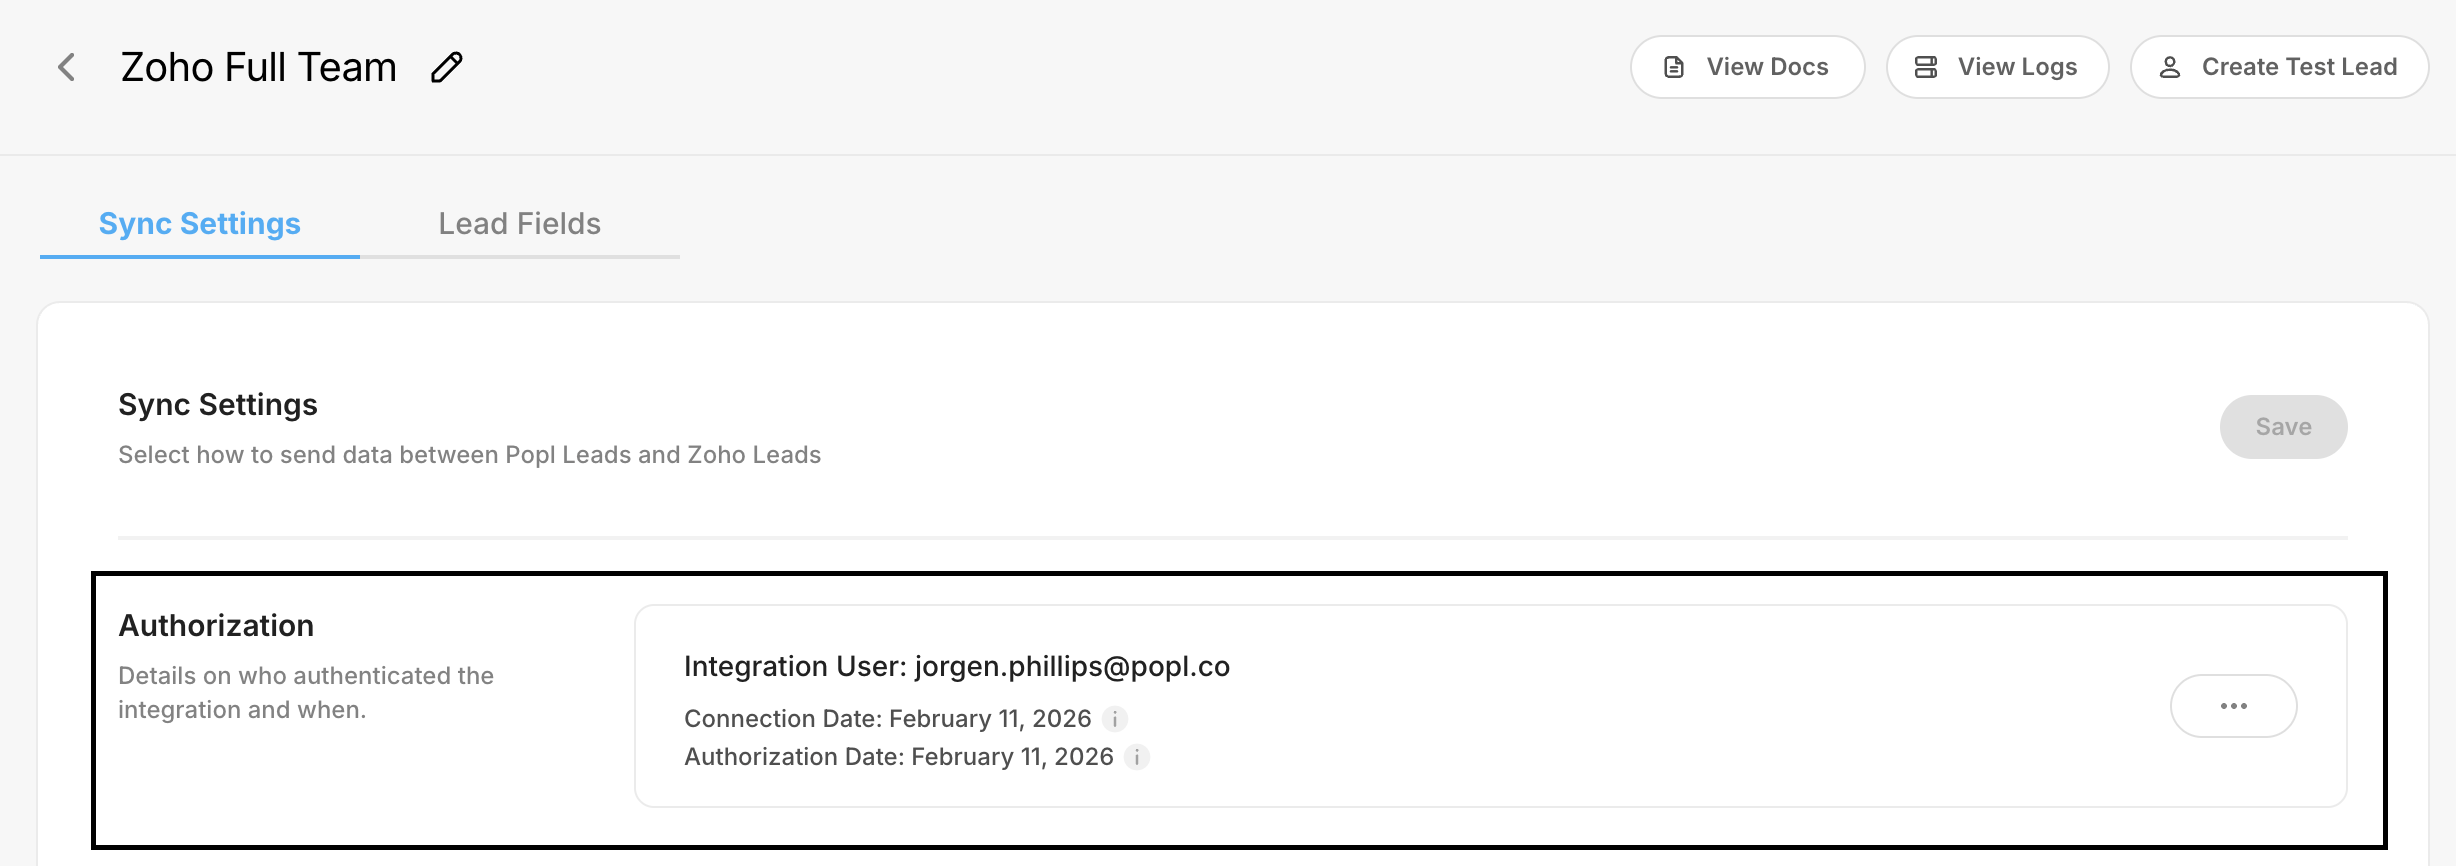
Task: Click the Authorization section heading
Action: (x=216, y=626)
